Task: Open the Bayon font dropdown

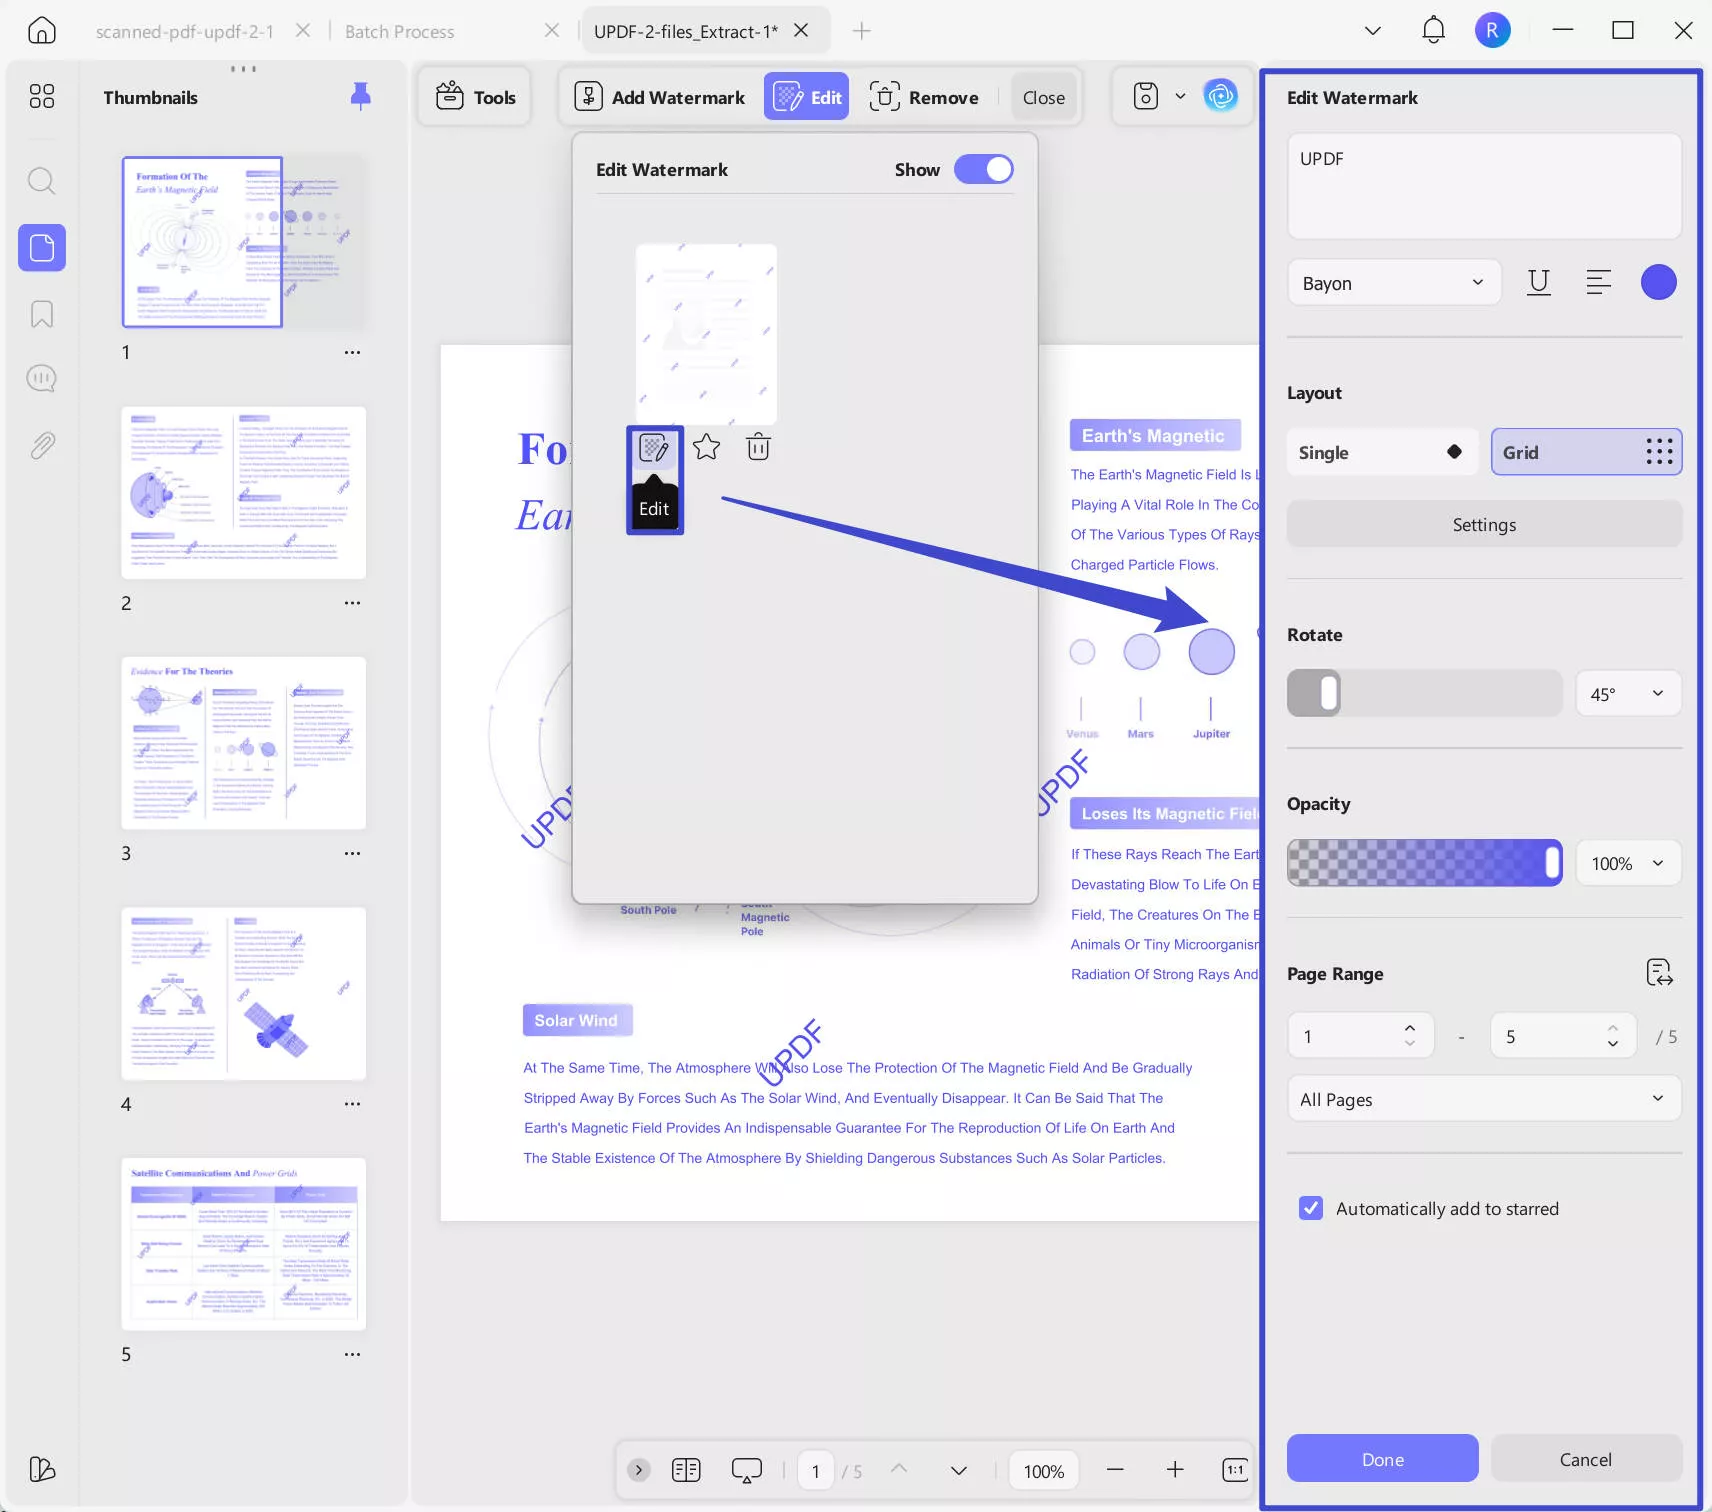Action: click(x=1392, y=282)
